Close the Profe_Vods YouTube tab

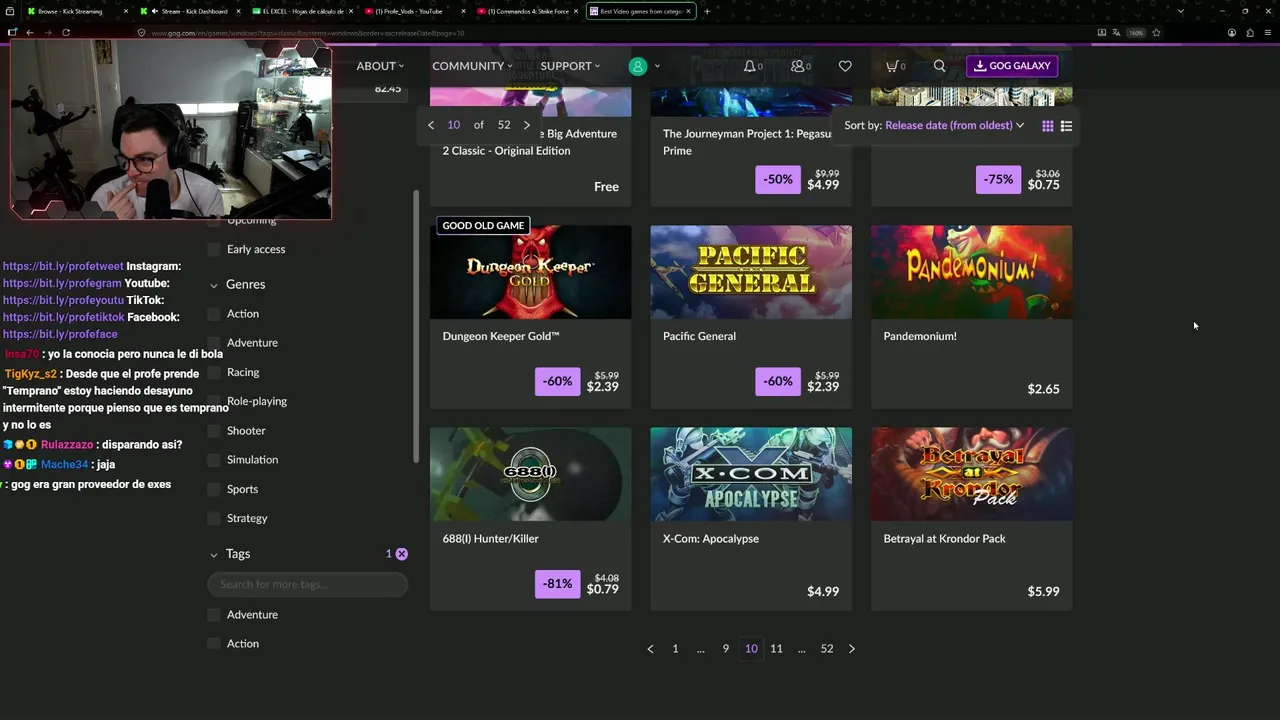point(463,11)
